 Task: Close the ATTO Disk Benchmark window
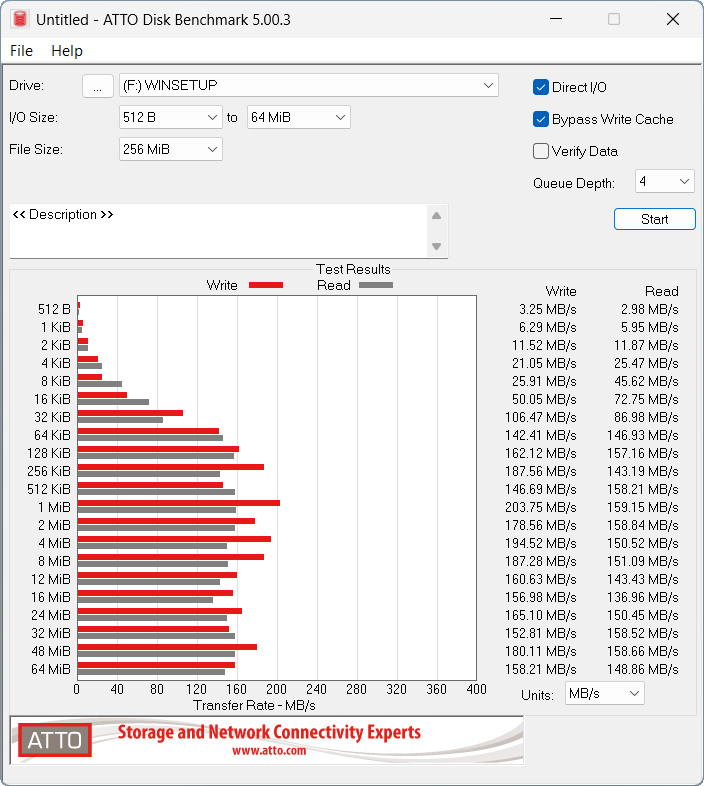673,19
